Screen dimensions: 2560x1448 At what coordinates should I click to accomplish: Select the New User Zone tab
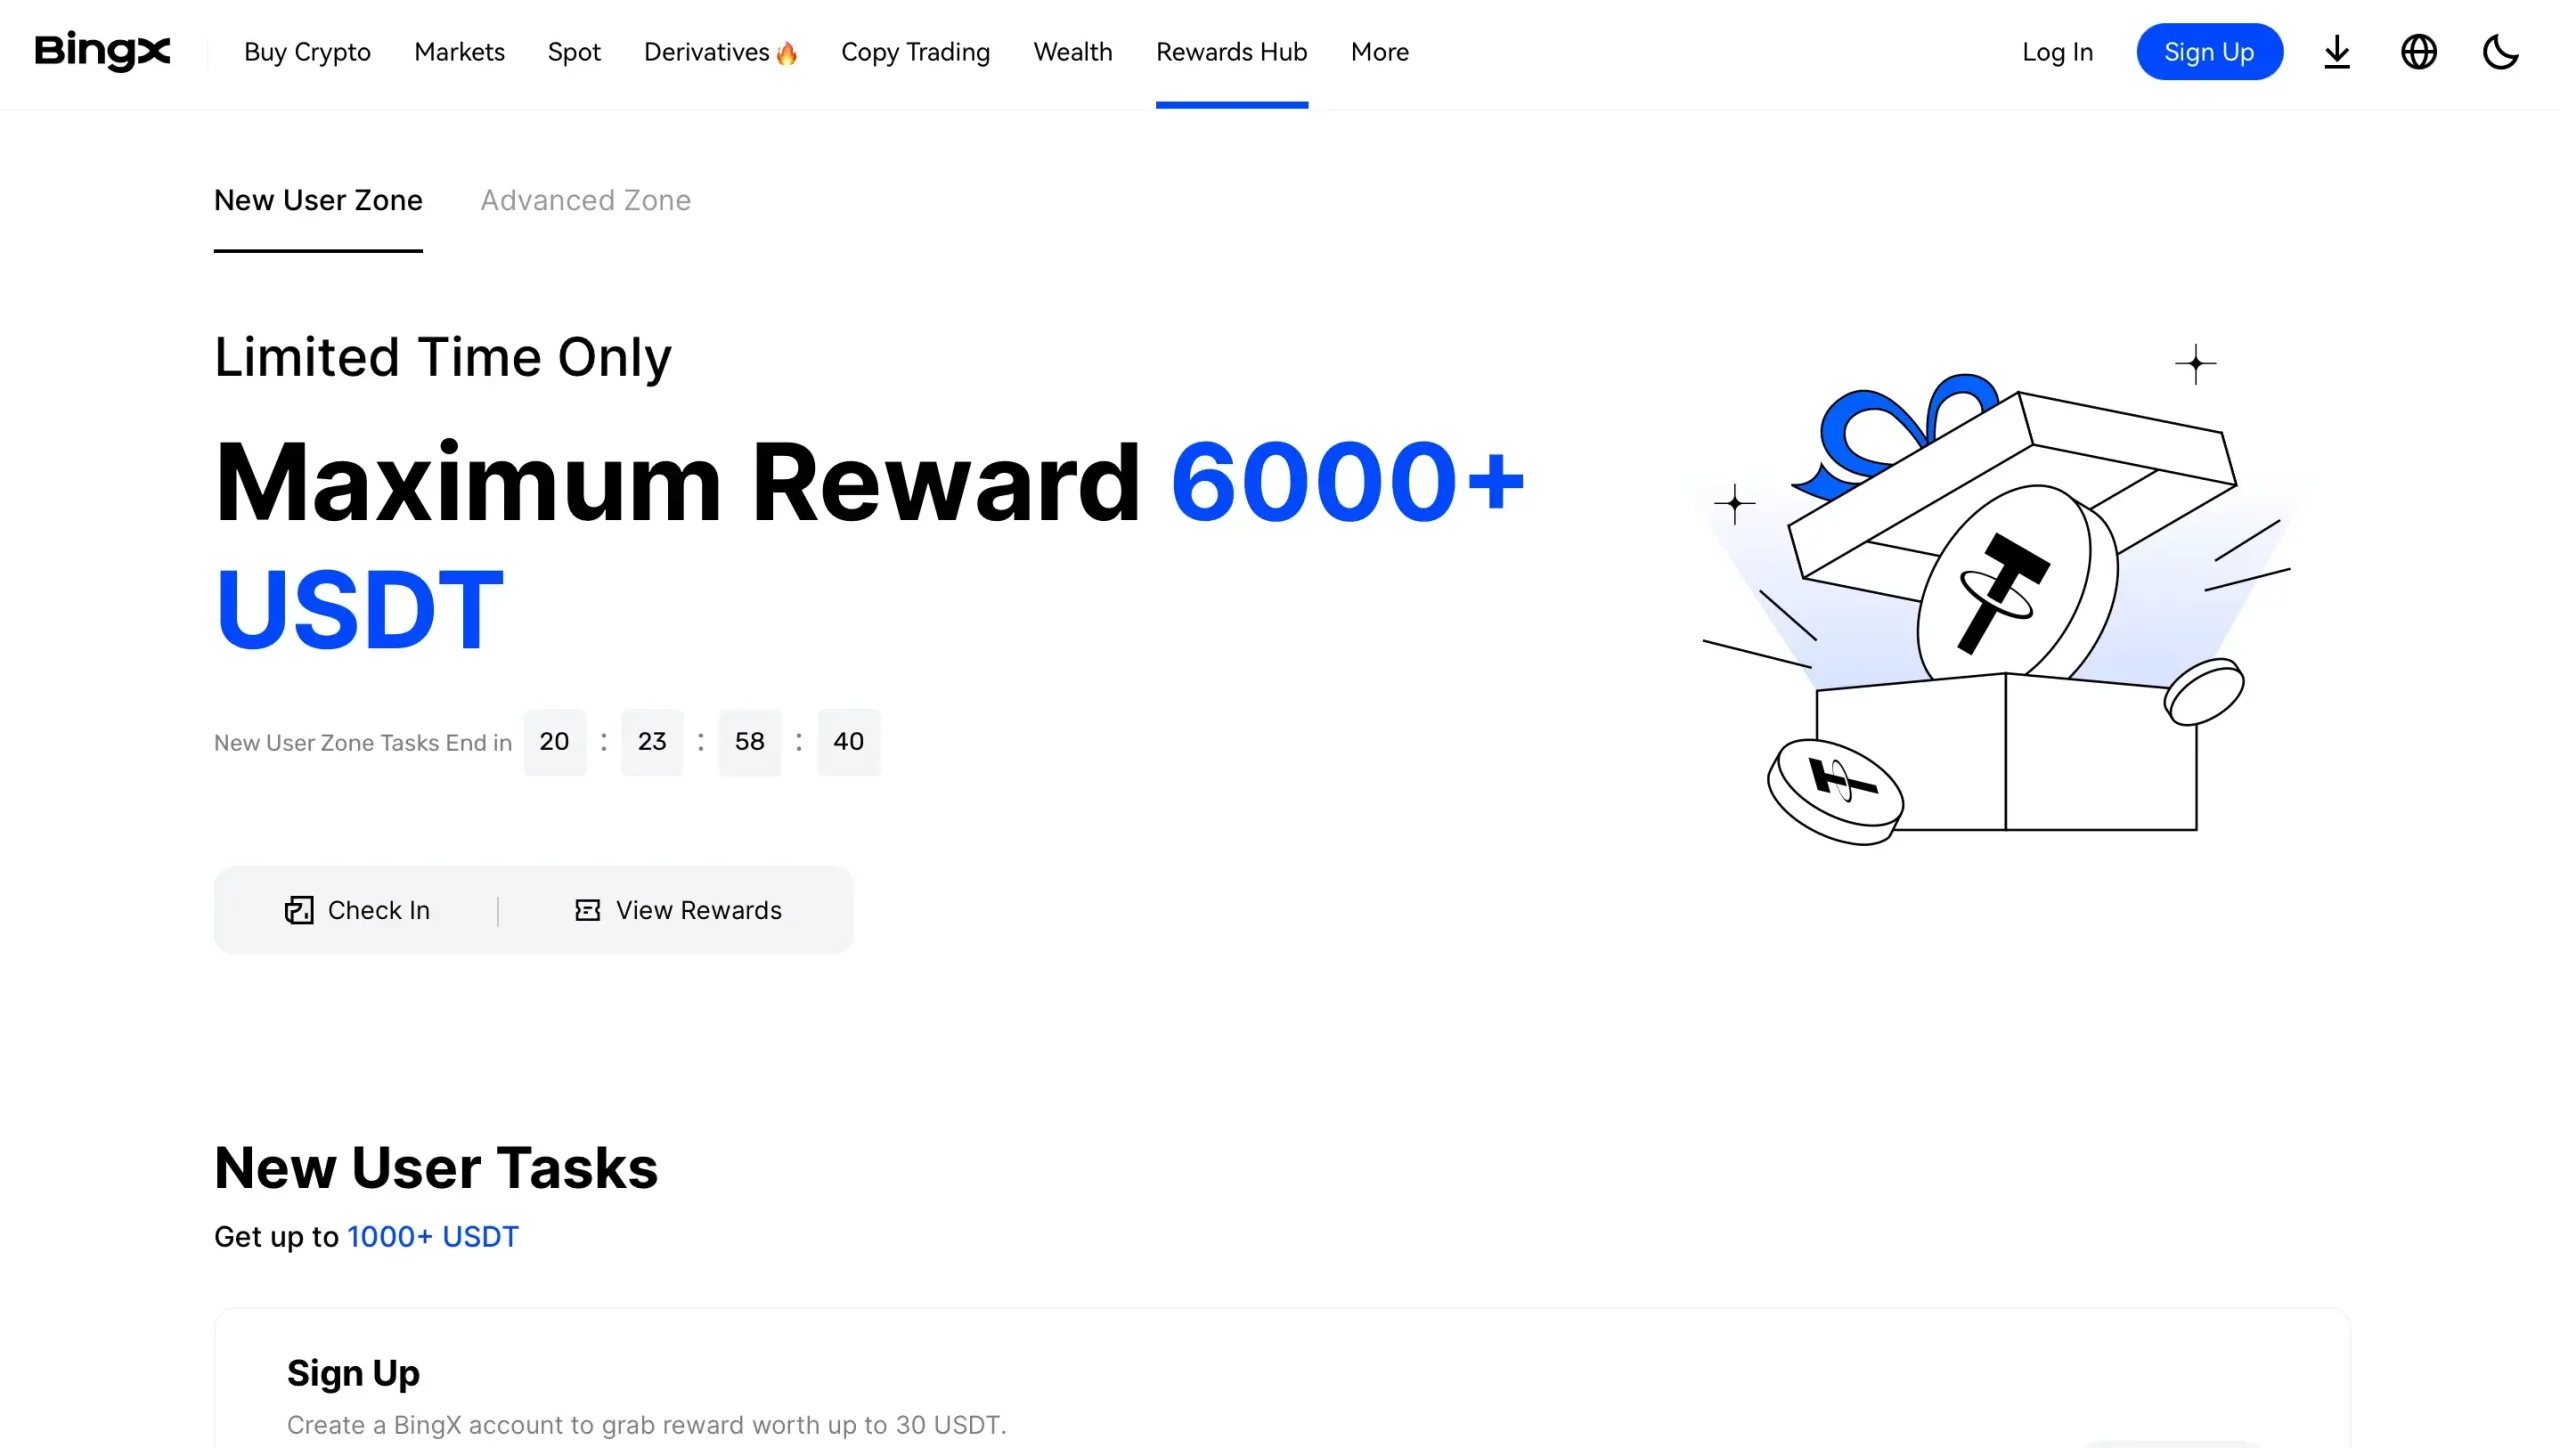coord(318,200)
